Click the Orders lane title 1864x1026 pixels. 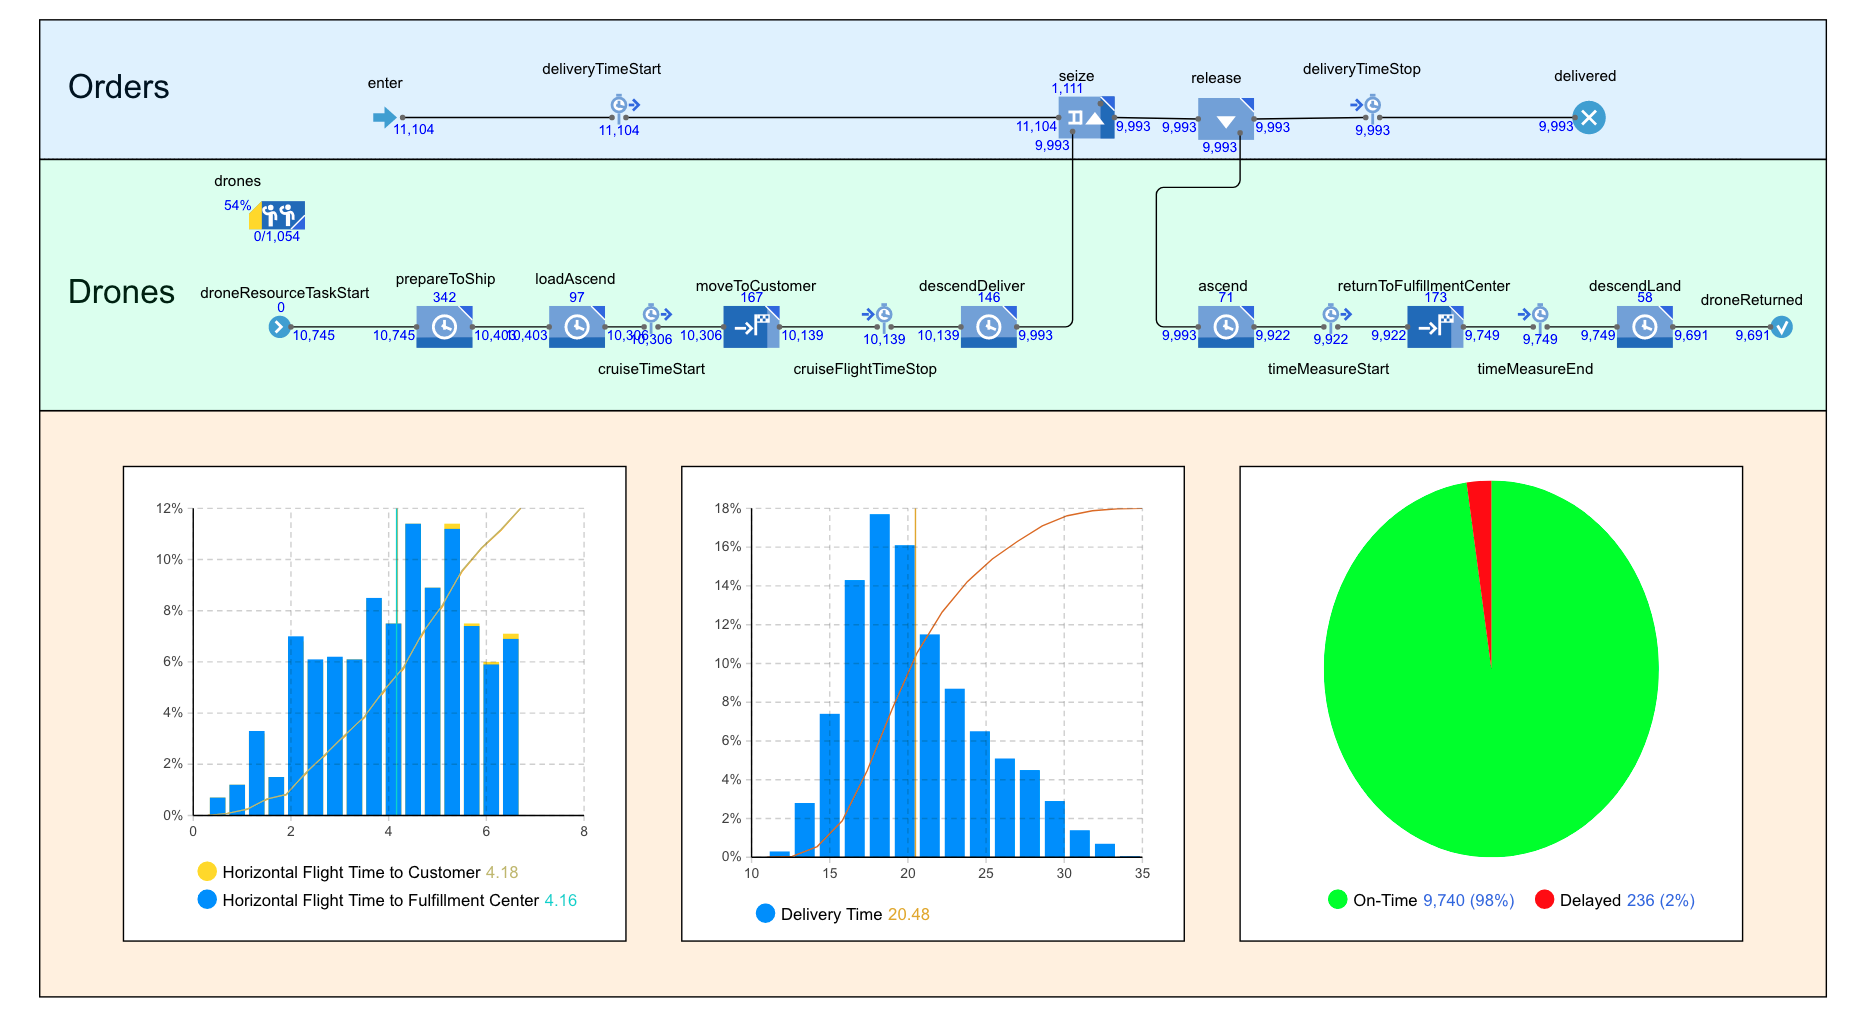(x=119, y=87)
